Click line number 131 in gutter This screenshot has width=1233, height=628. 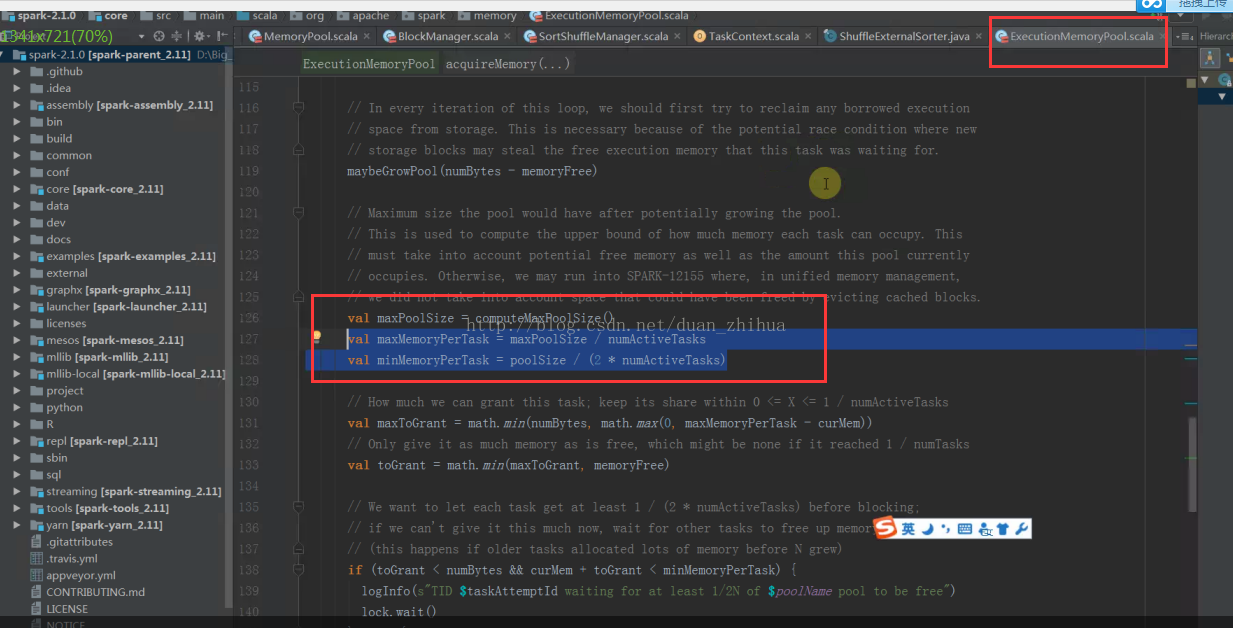pyautogui.click(x=248, y=423)
